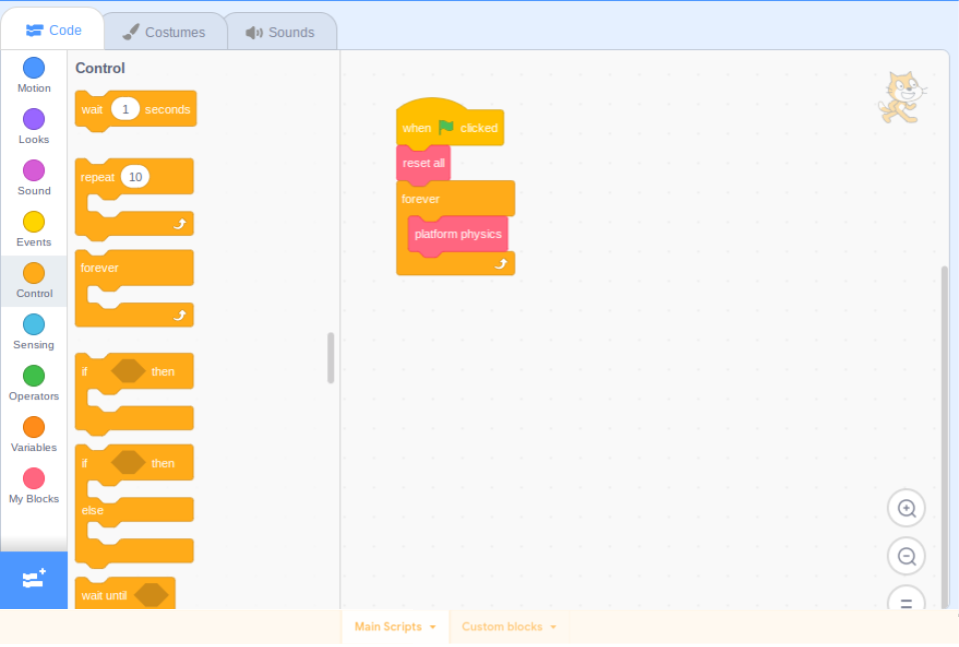
Task: Open the Custom blocks dropdown
Action: click(508, 627)
